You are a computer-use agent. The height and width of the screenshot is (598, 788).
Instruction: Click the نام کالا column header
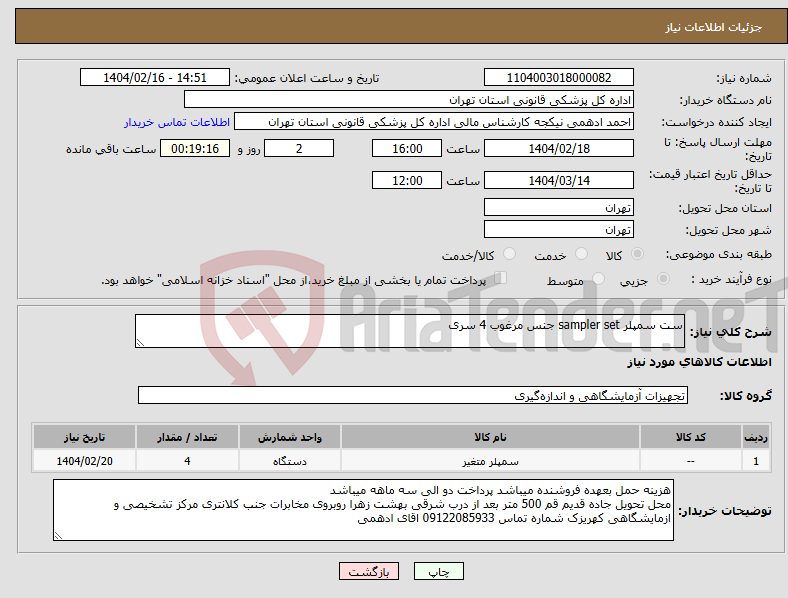click(490, 437)
